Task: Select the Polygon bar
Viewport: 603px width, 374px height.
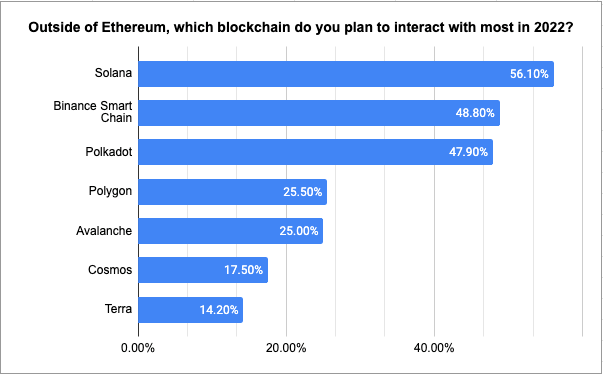Action: coord(233,192)
